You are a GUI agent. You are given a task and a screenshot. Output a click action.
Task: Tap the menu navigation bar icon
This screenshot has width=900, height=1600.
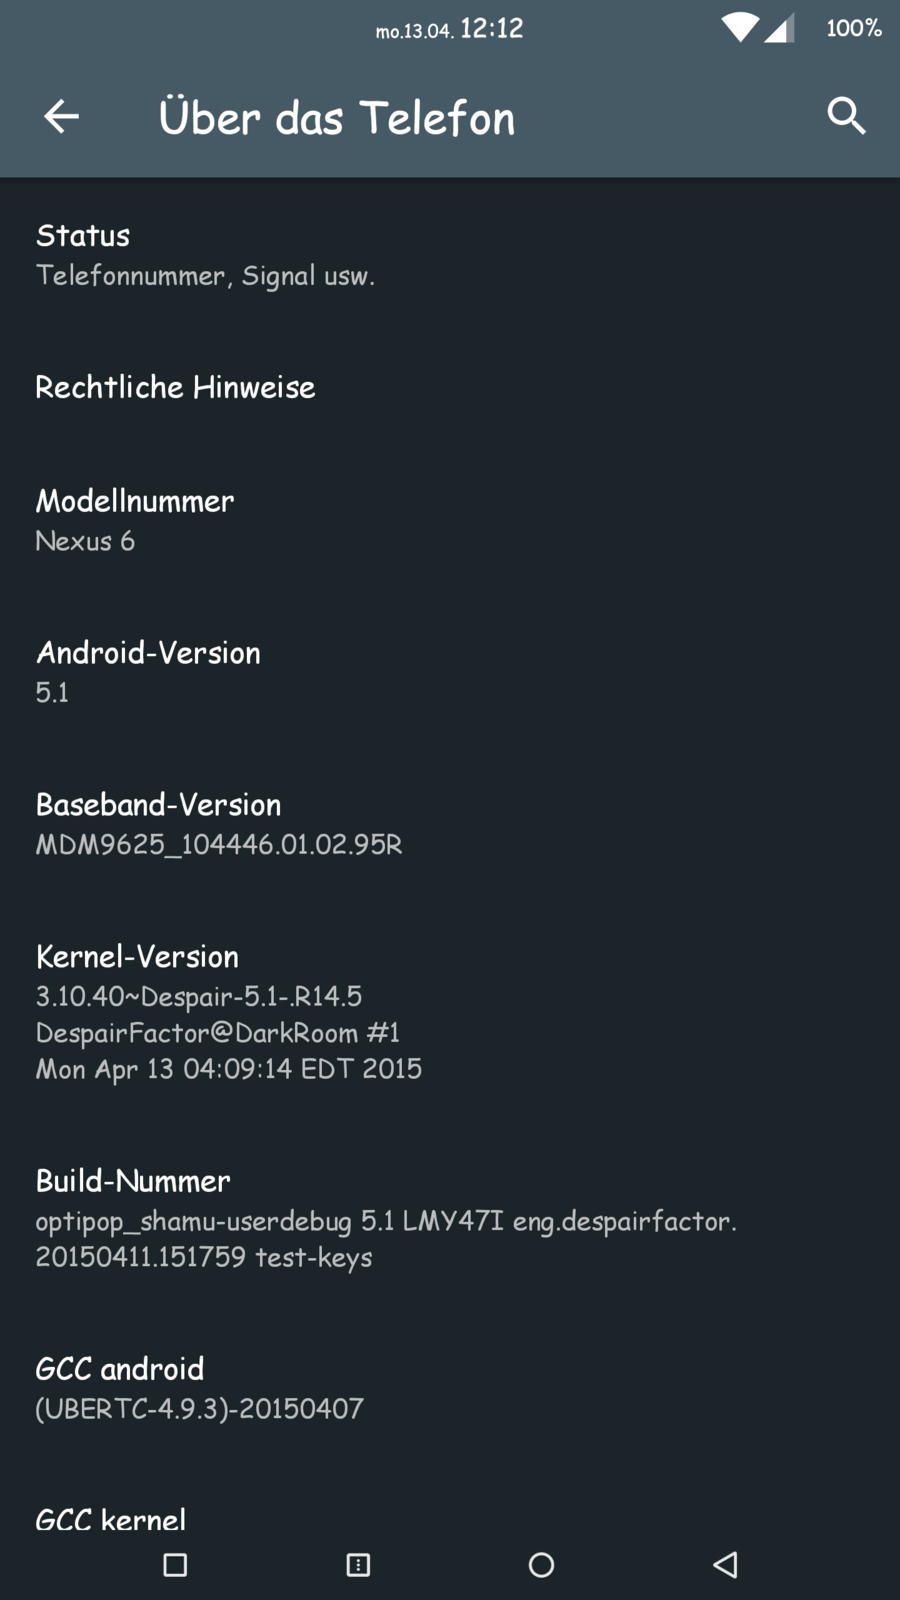click(x=358, y=1565)
